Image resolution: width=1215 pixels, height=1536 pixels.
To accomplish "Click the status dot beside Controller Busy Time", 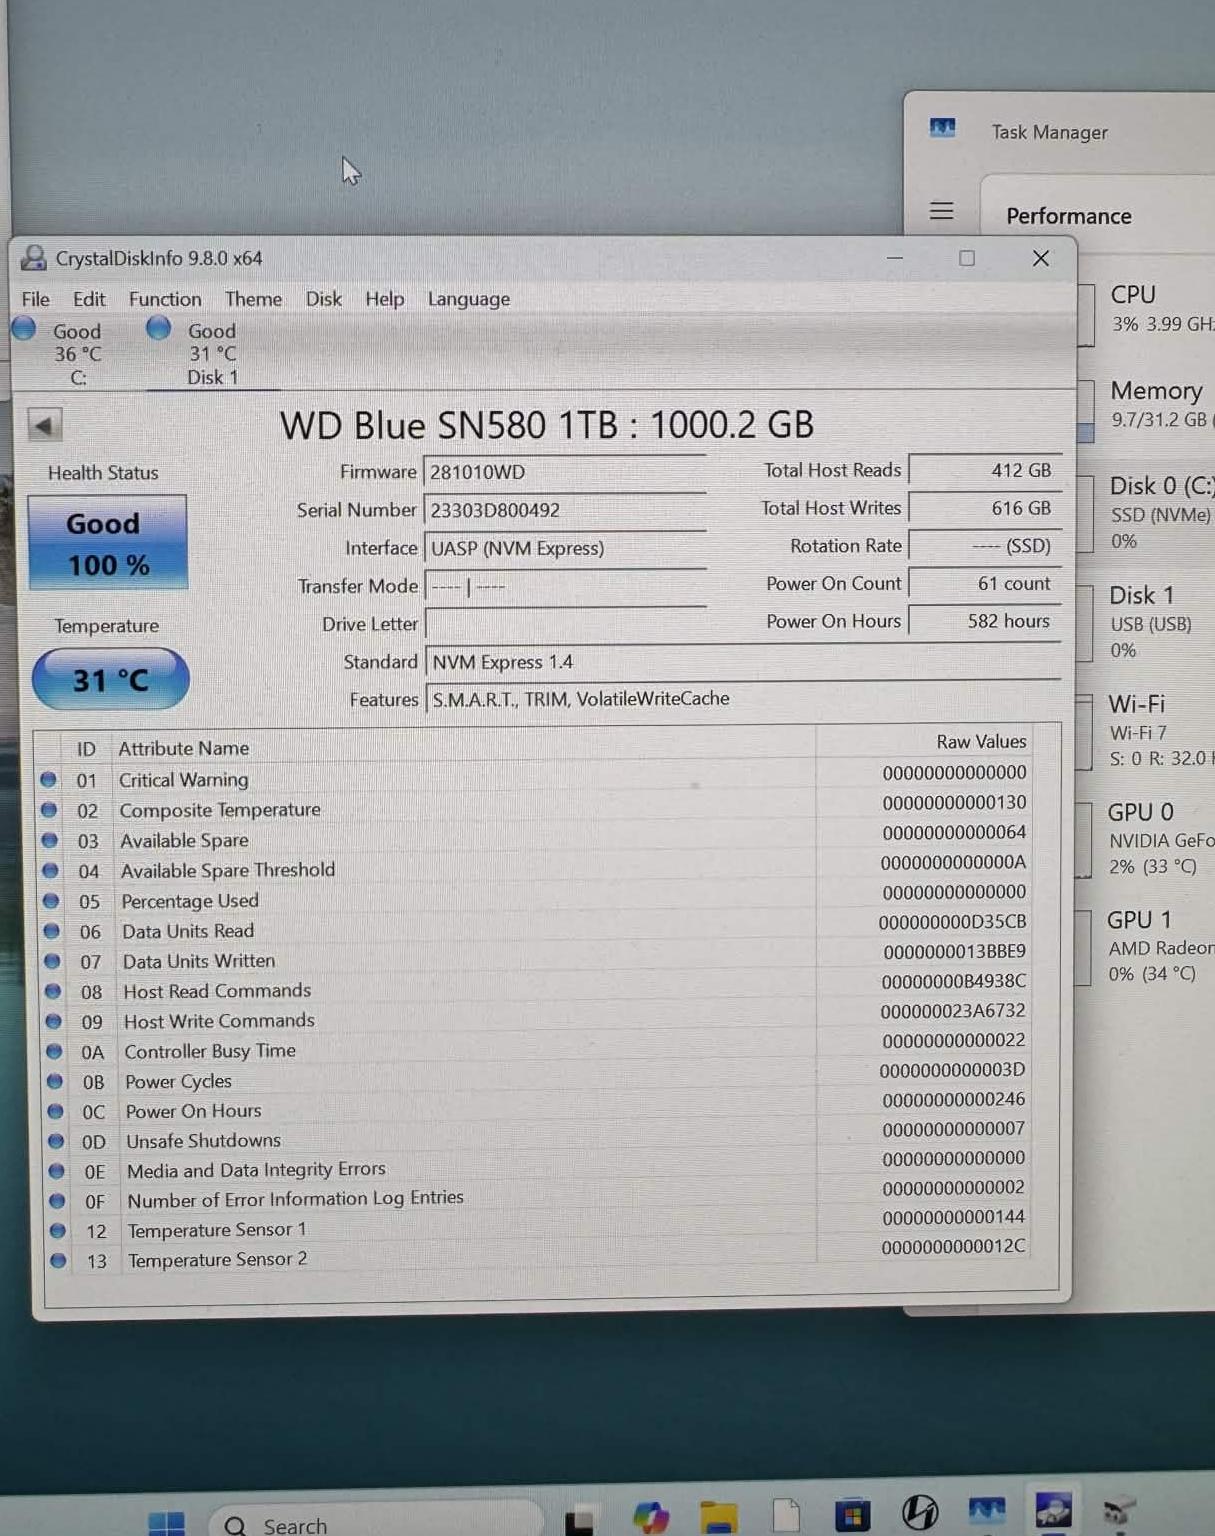I will coord(55,1051).
